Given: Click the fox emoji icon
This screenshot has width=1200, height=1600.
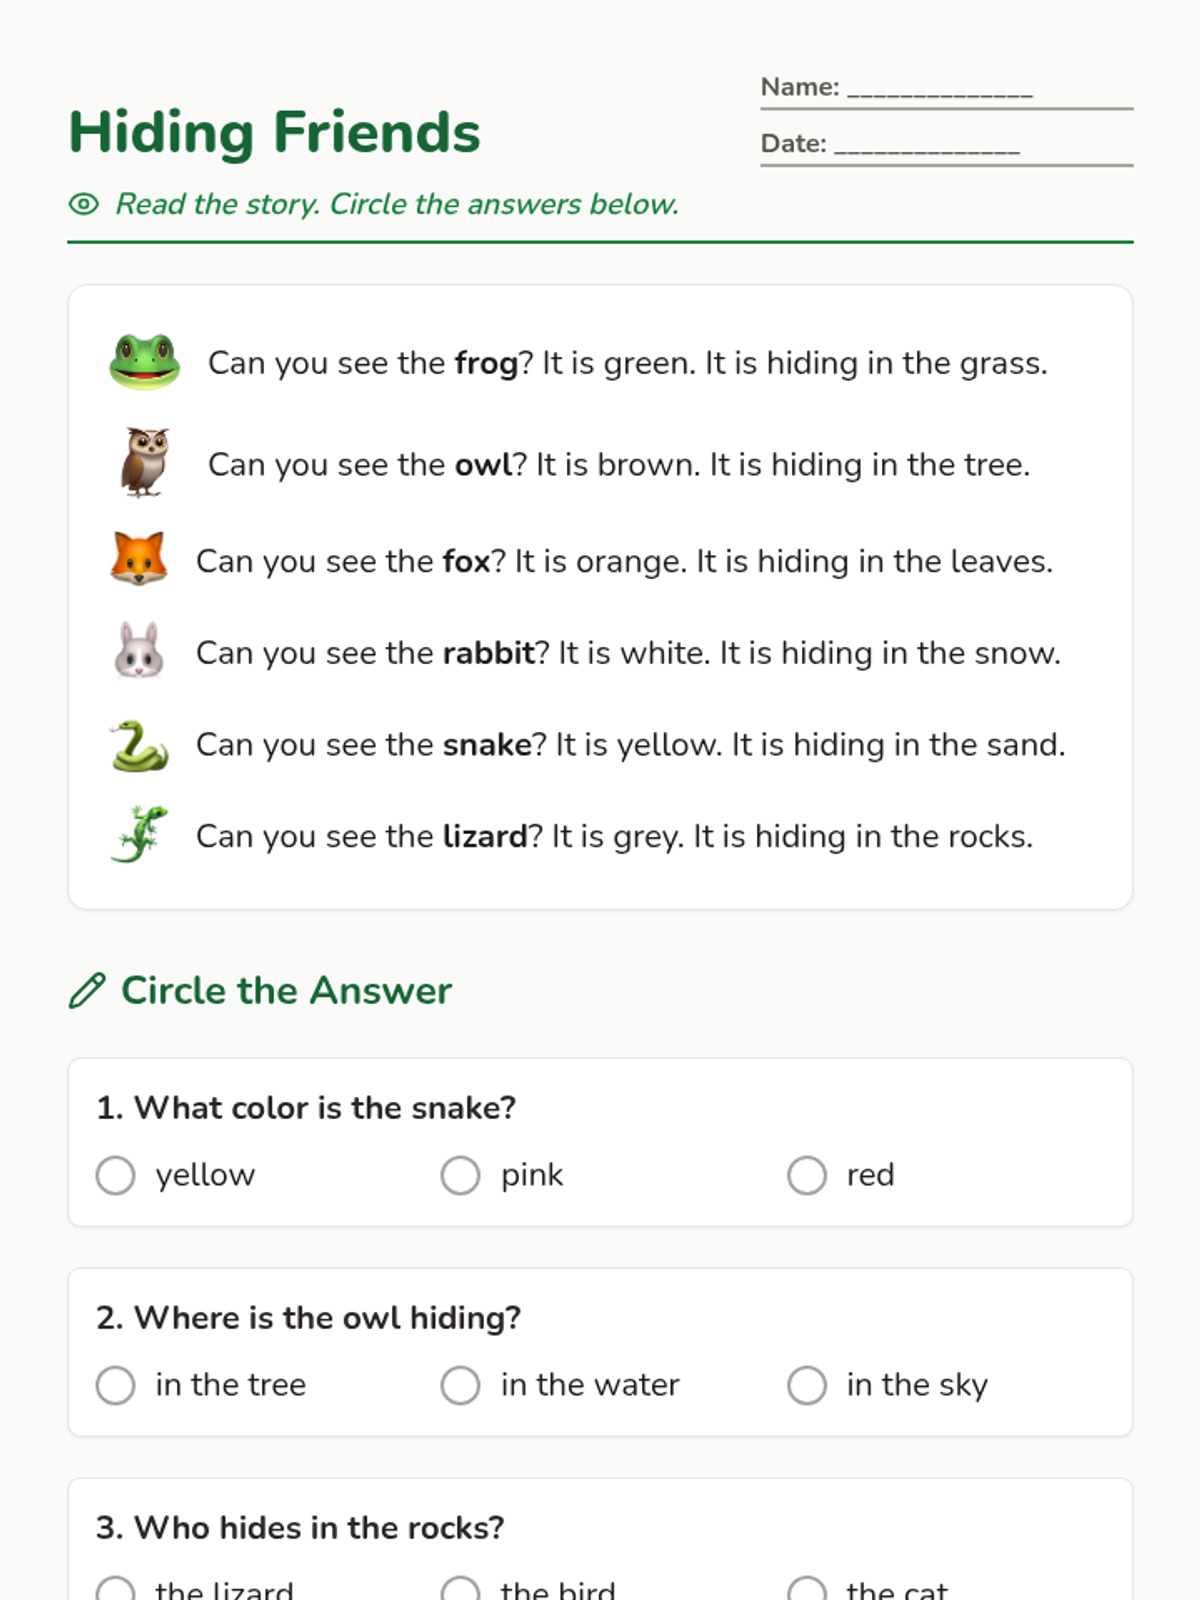Looking at the screenshot, I should 139,560.
